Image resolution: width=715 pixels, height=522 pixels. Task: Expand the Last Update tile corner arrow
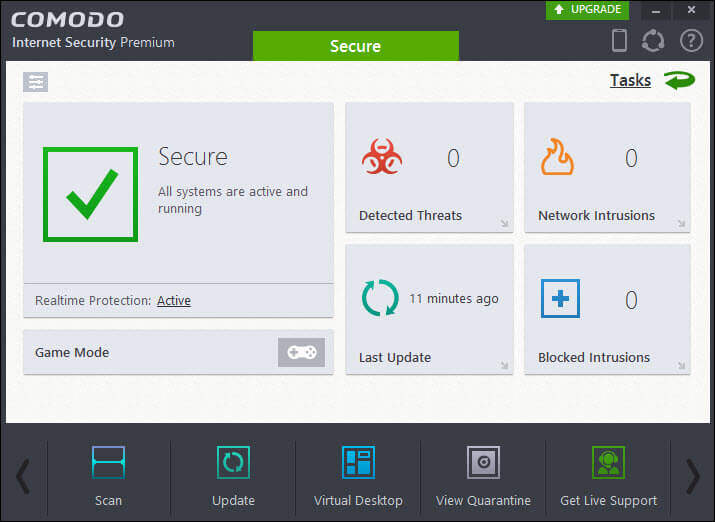click(x=504, y=365)
